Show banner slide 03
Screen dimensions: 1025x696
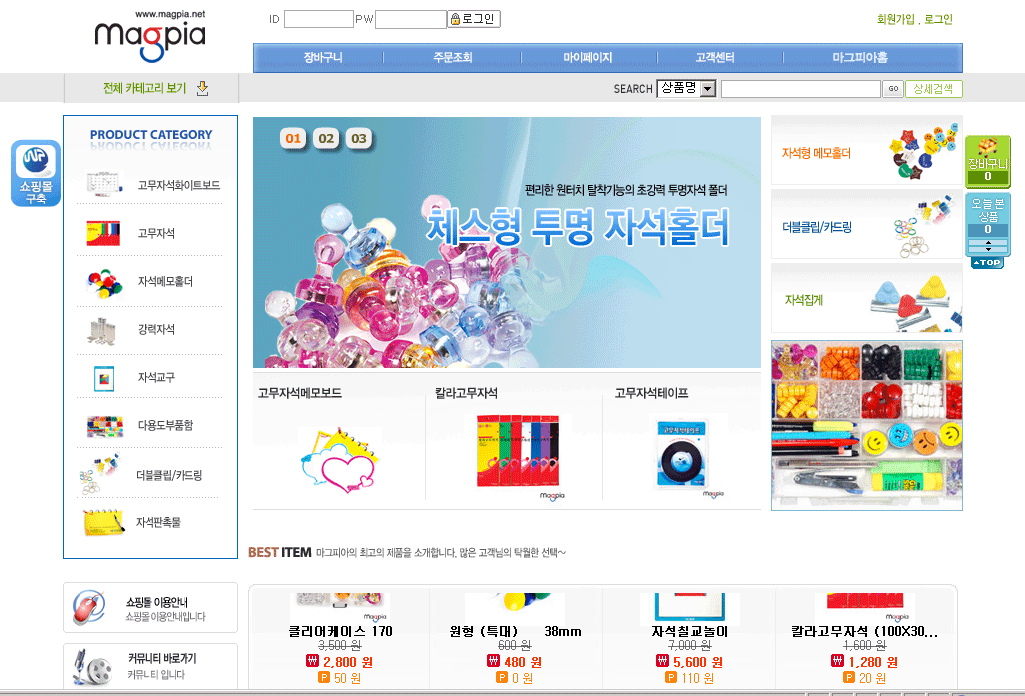point(359,138)
